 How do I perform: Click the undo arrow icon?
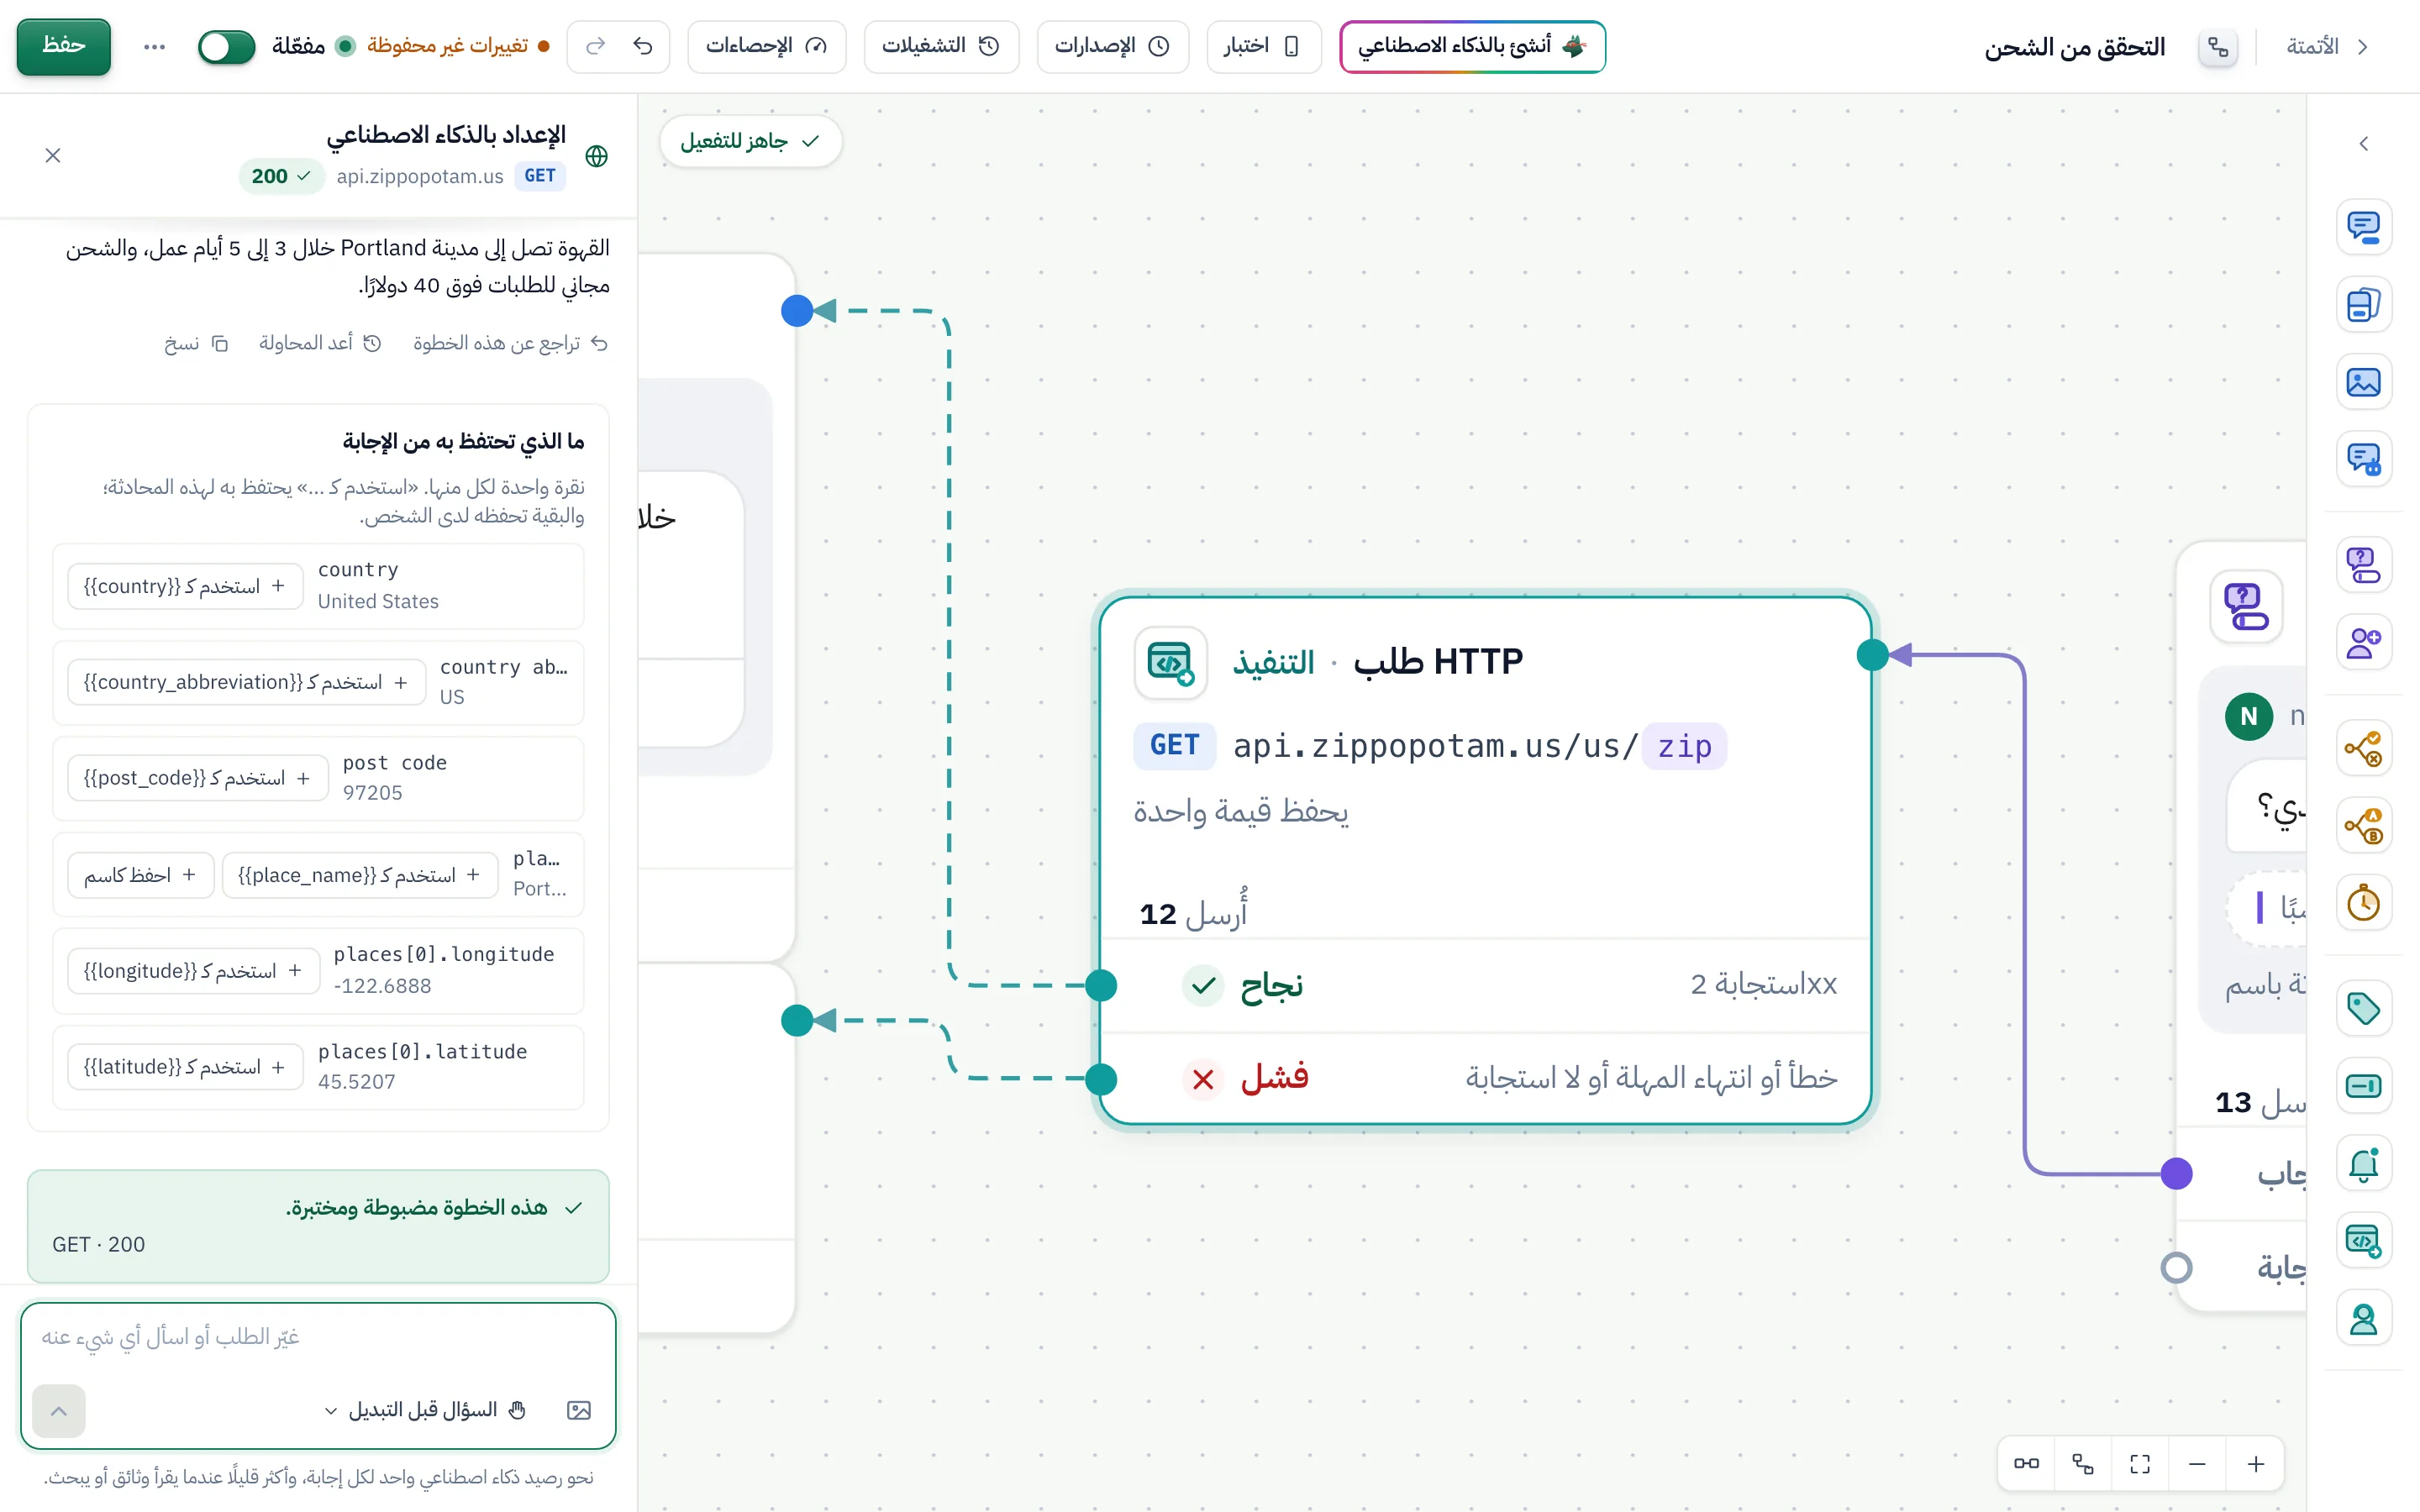(643, 46)
